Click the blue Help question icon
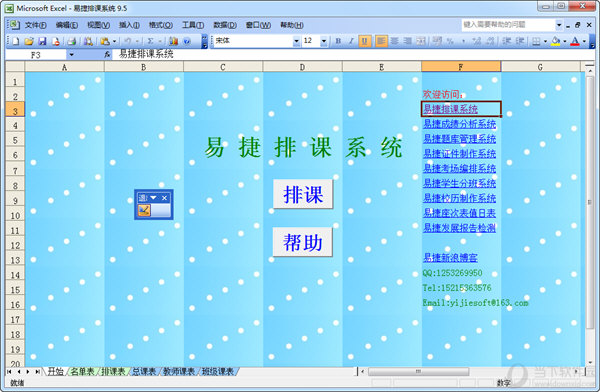This screenshot has width=600, height=392. [187, 41]
